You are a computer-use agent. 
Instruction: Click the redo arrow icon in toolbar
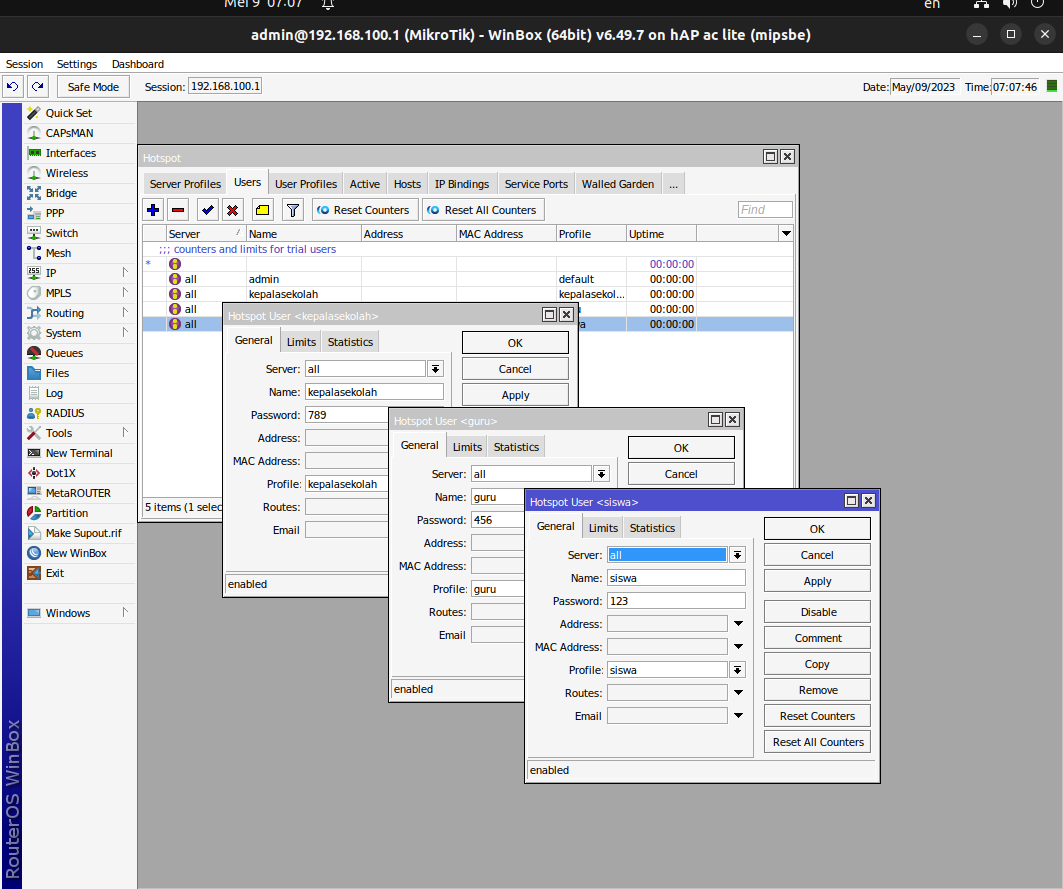tap(38, 86)
